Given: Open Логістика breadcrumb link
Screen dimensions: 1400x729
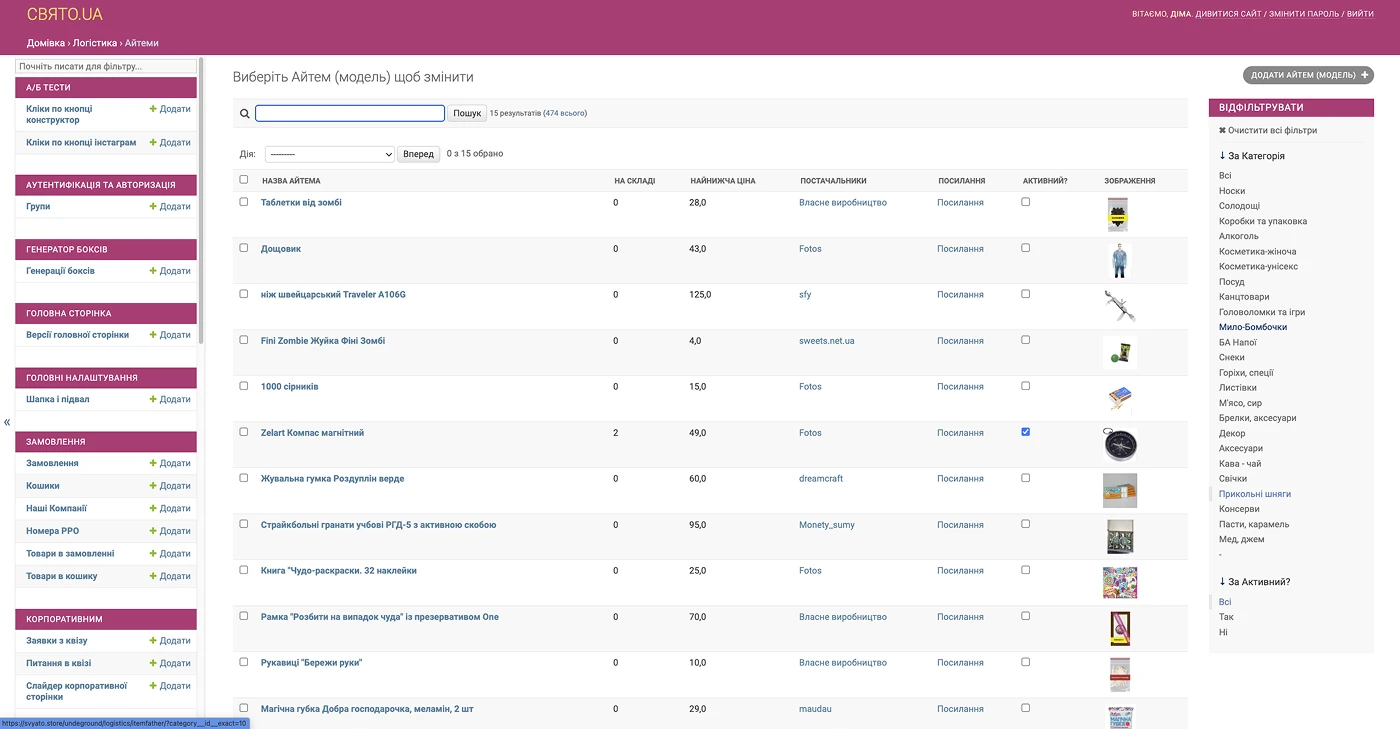Looking at the screenshot, I should (94, 43).
